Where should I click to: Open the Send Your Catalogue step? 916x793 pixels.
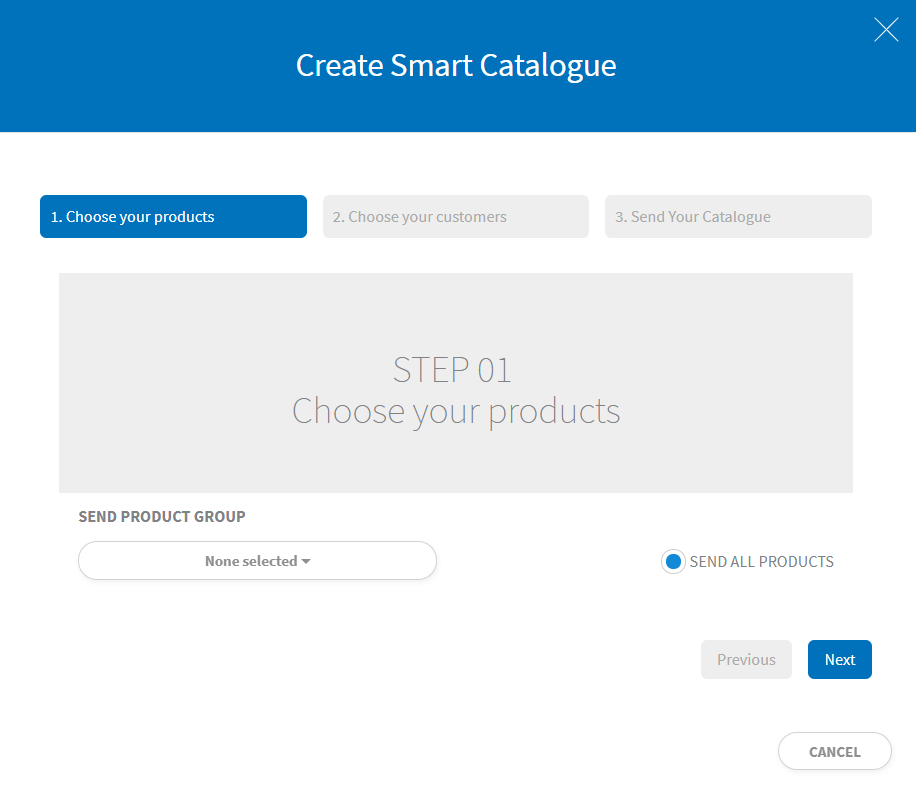coord(738,217)
